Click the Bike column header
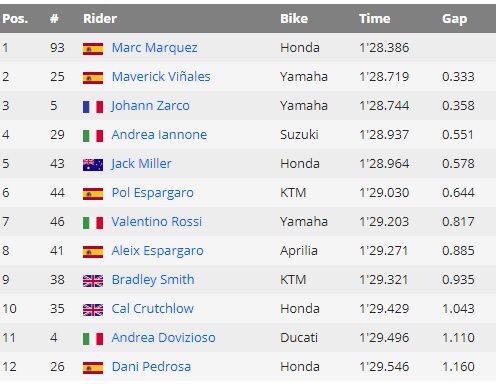 coord(294,19)
